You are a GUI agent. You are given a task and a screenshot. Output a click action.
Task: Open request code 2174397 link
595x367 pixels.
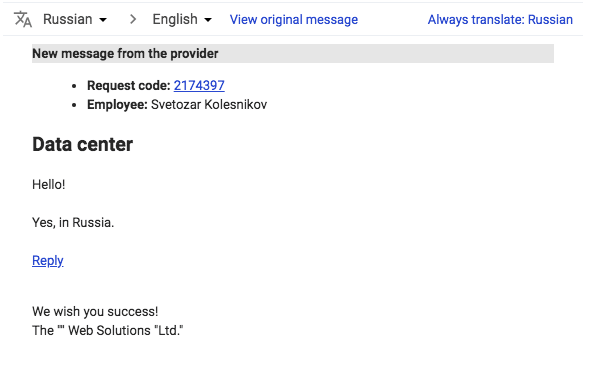click(199, 85)
